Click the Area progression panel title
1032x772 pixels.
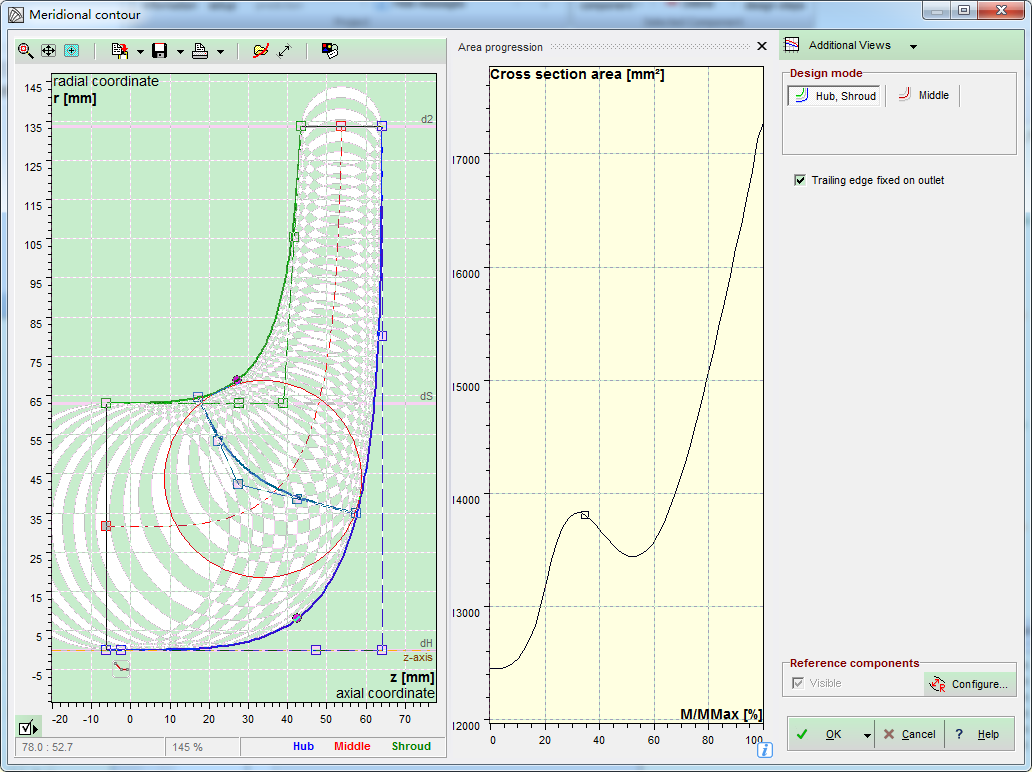pyautogui.click(x=500, y=47)
